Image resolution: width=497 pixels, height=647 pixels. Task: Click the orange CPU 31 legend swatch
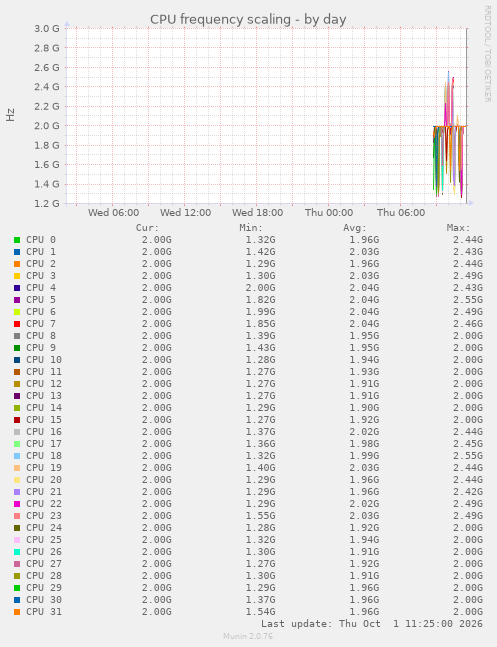tap(17, 612)
